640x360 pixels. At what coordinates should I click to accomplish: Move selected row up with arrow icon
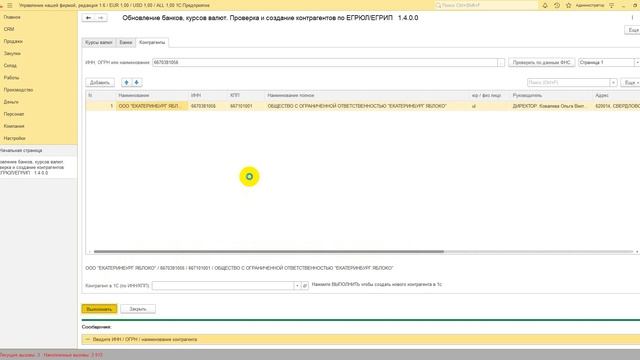point(127,82)
